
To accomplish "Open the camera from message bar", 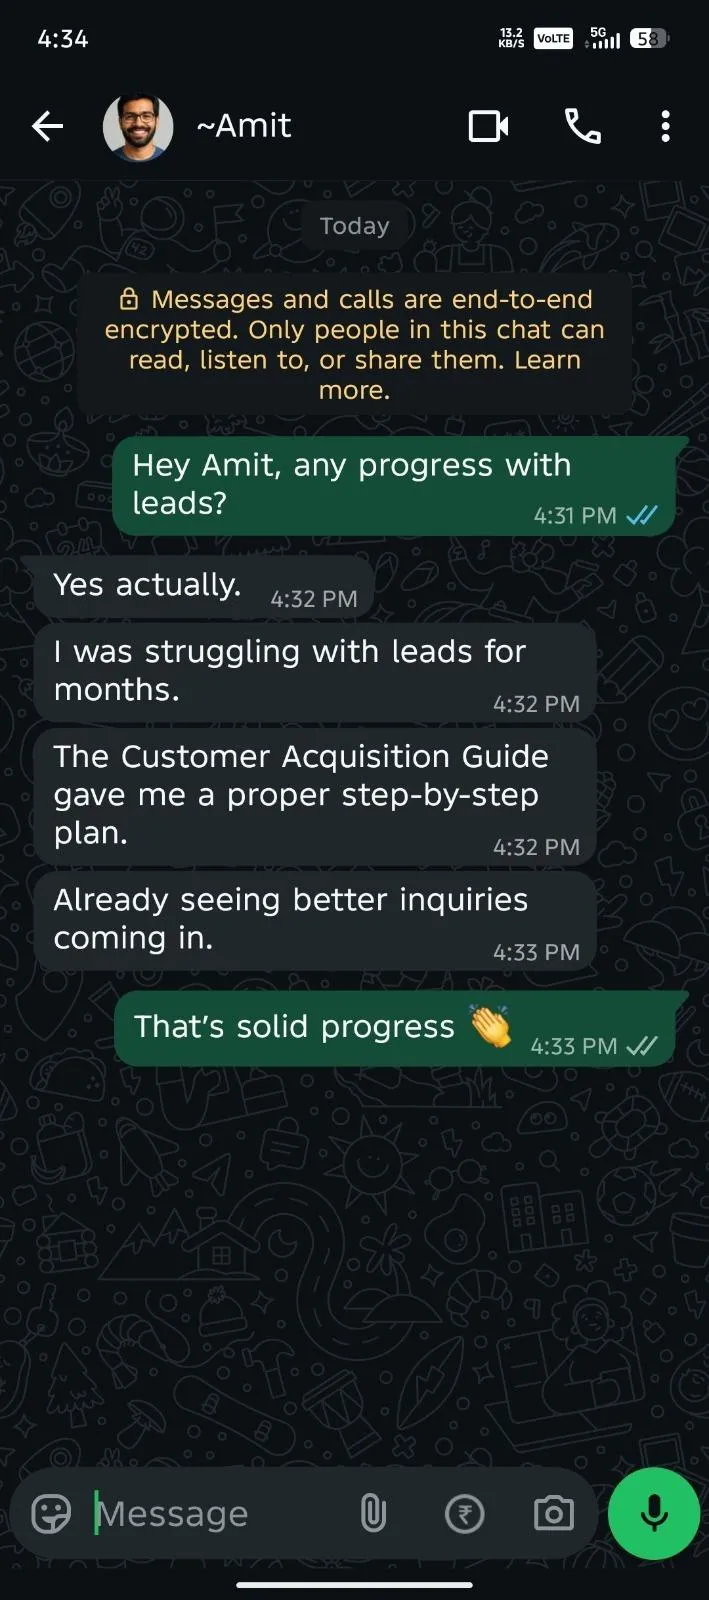I will 554,1514.
